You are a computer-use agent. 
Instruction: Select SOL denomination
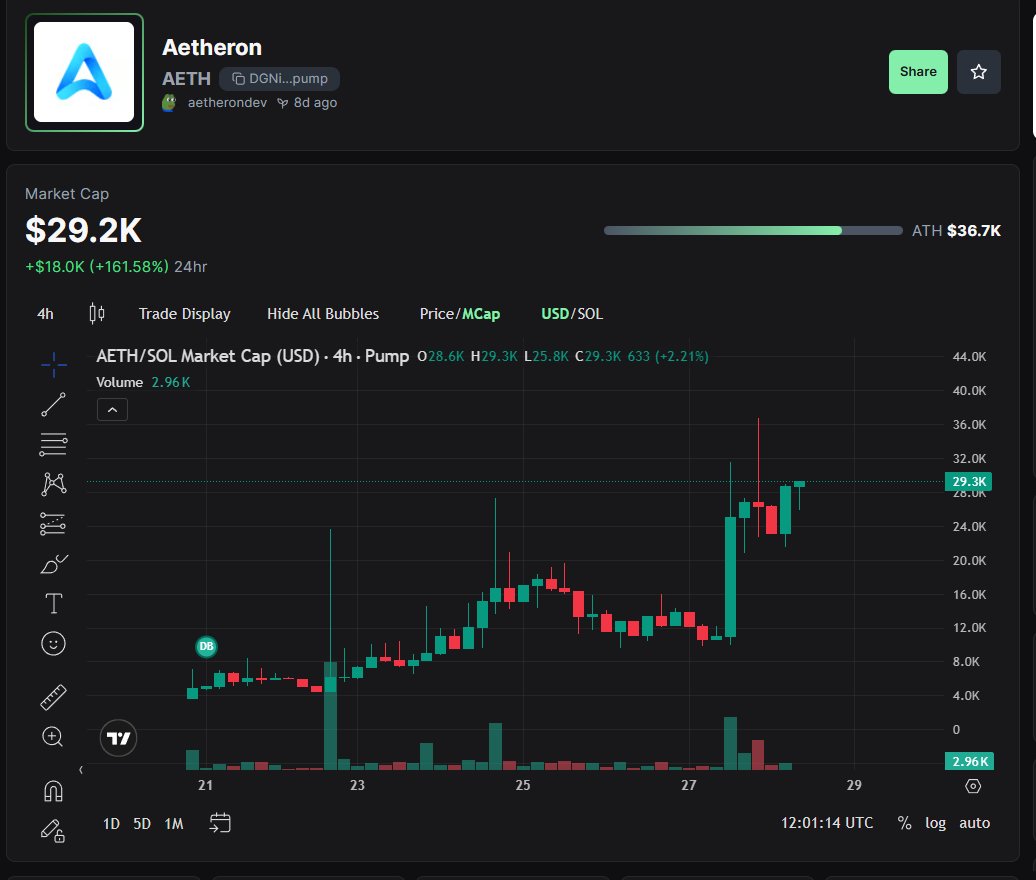point(590,314)
